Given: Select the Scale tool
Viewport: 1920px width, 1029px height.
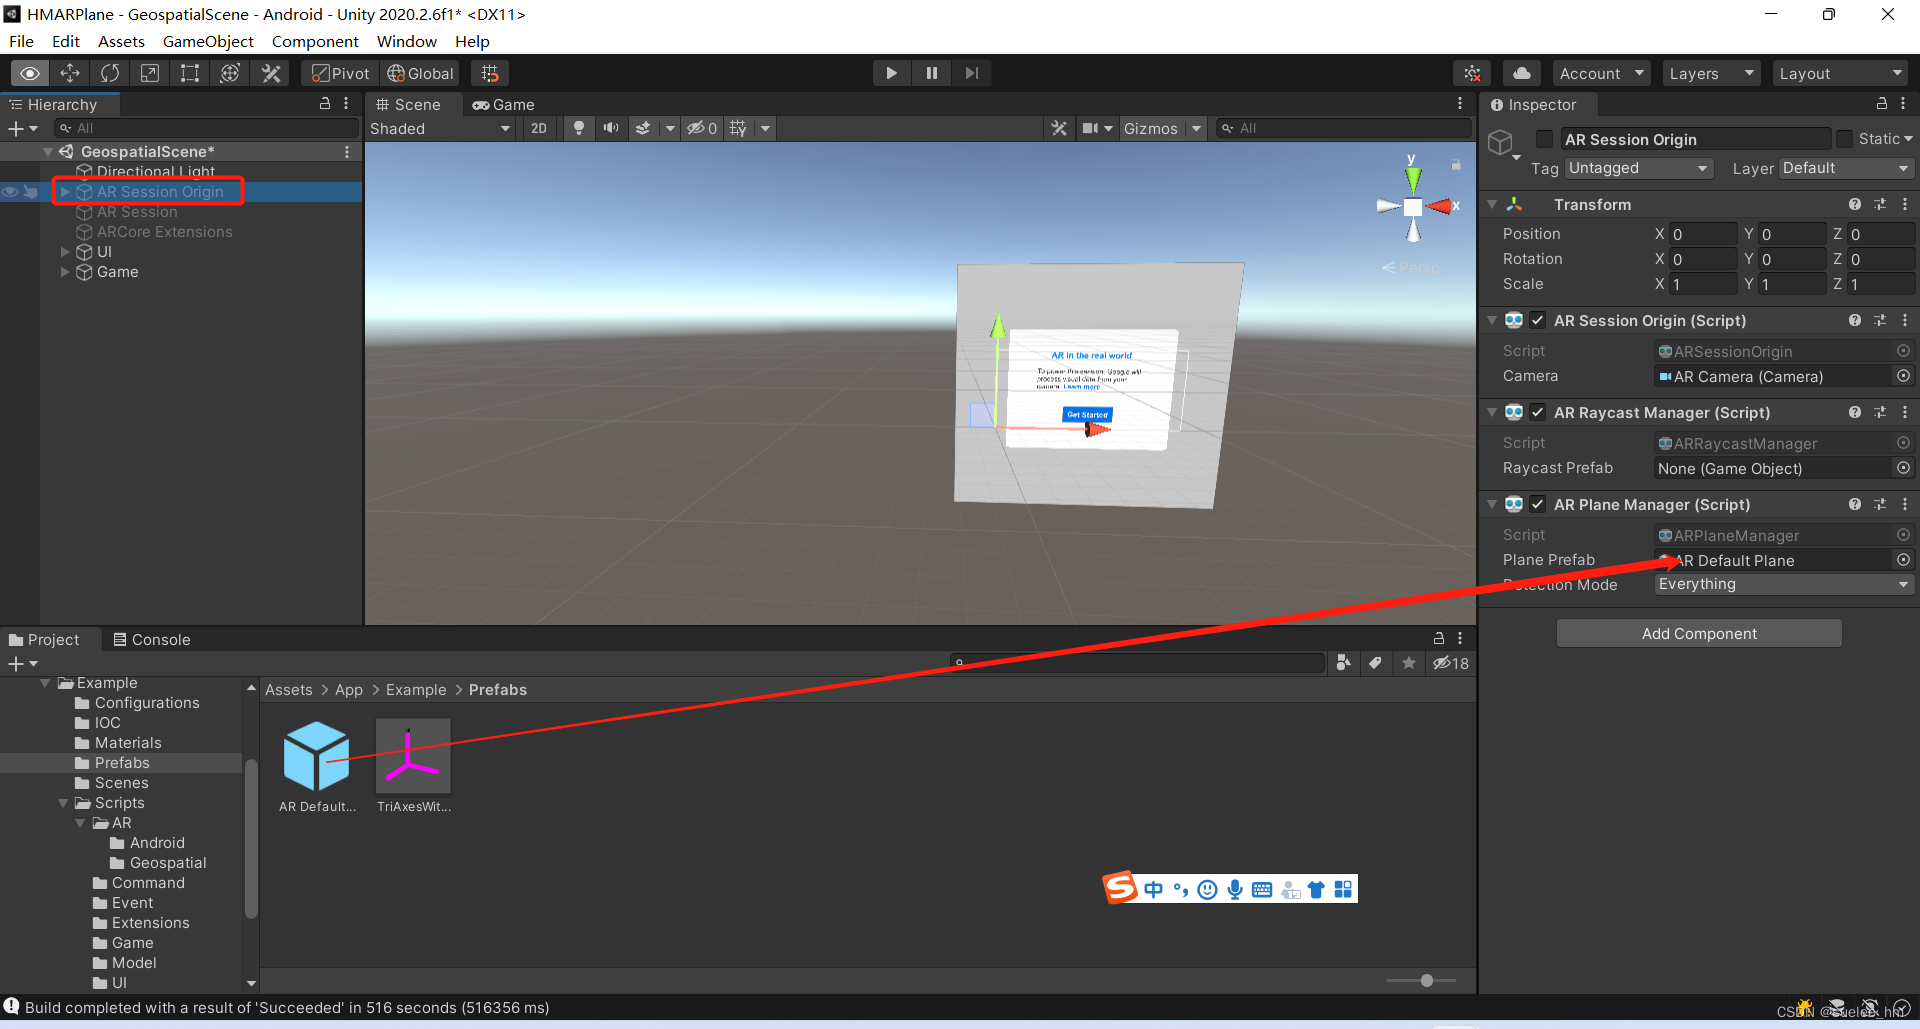Looking at the screenshot, I should point(150,73).
